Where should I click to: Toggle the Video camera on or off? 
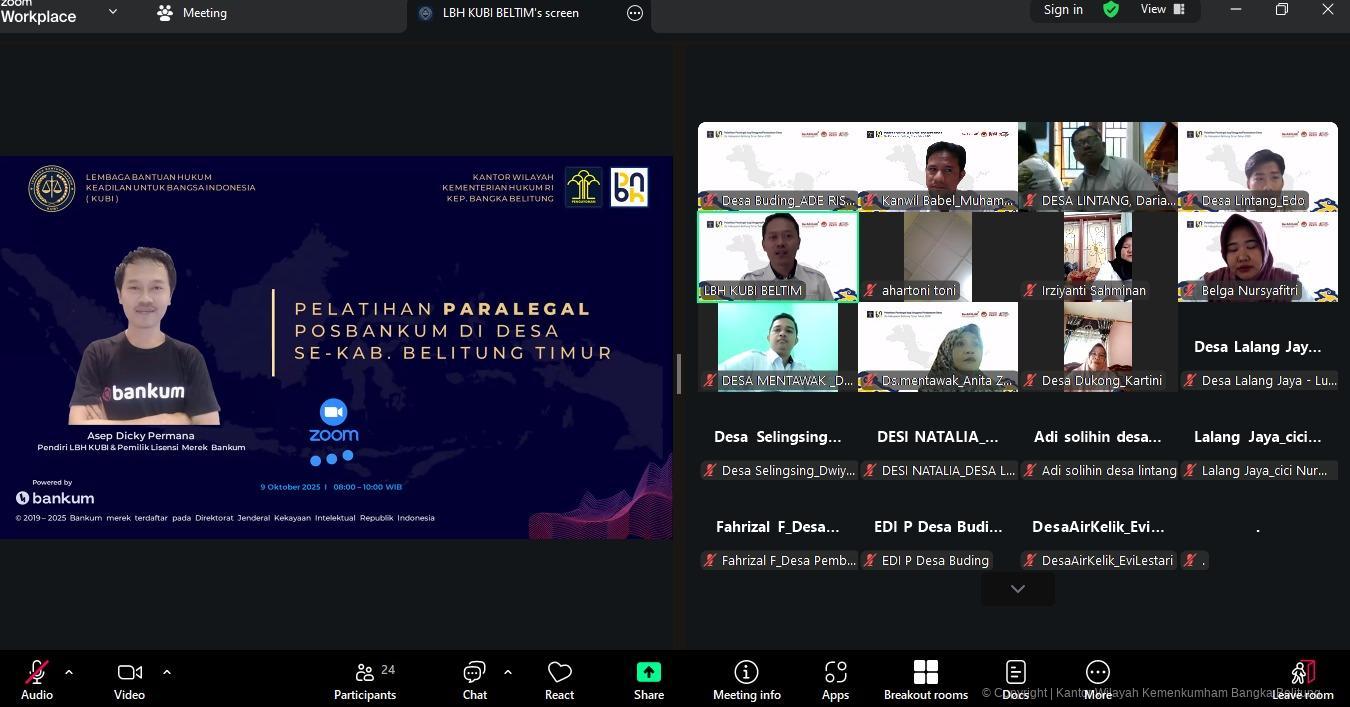[129, 680]
